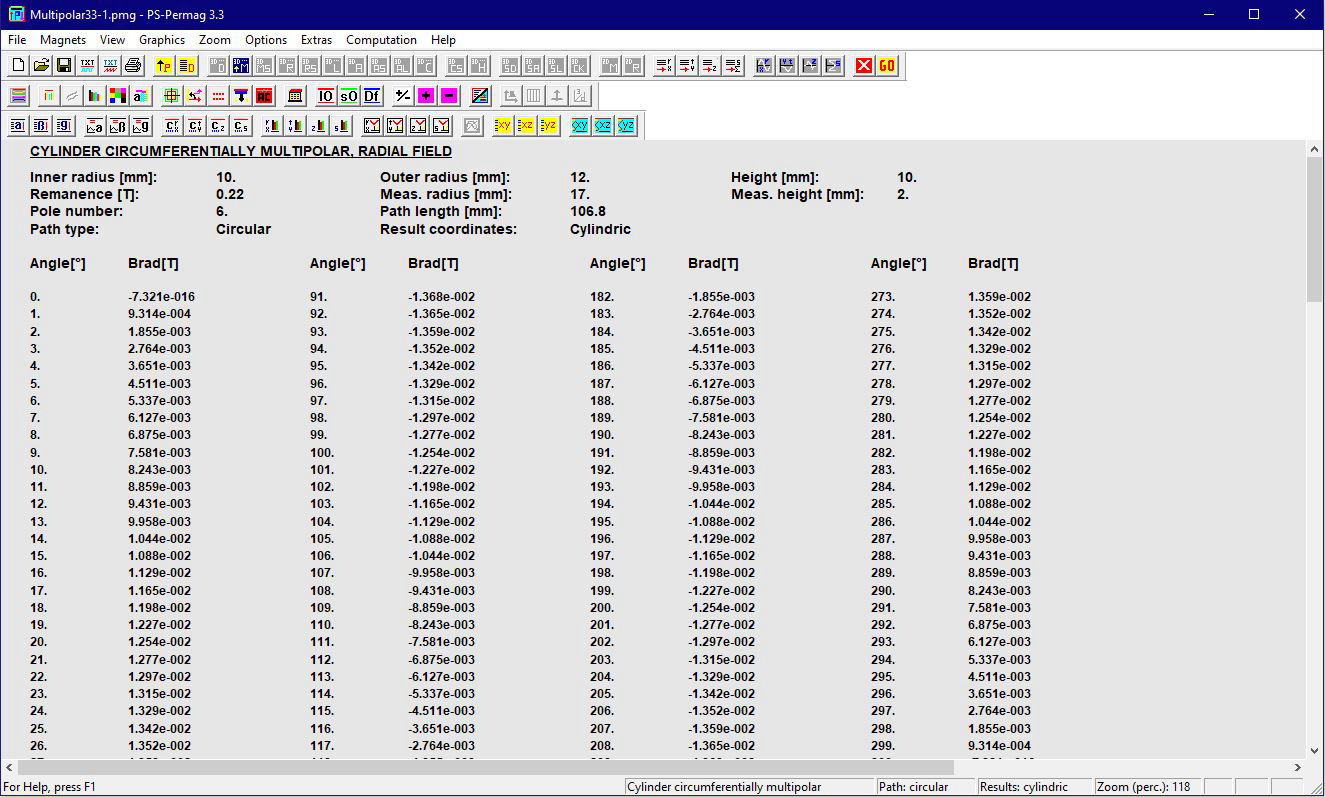1325x797 pixels.
Task: Select the yellow xy plane icon
Action: (x=503, y=126)
